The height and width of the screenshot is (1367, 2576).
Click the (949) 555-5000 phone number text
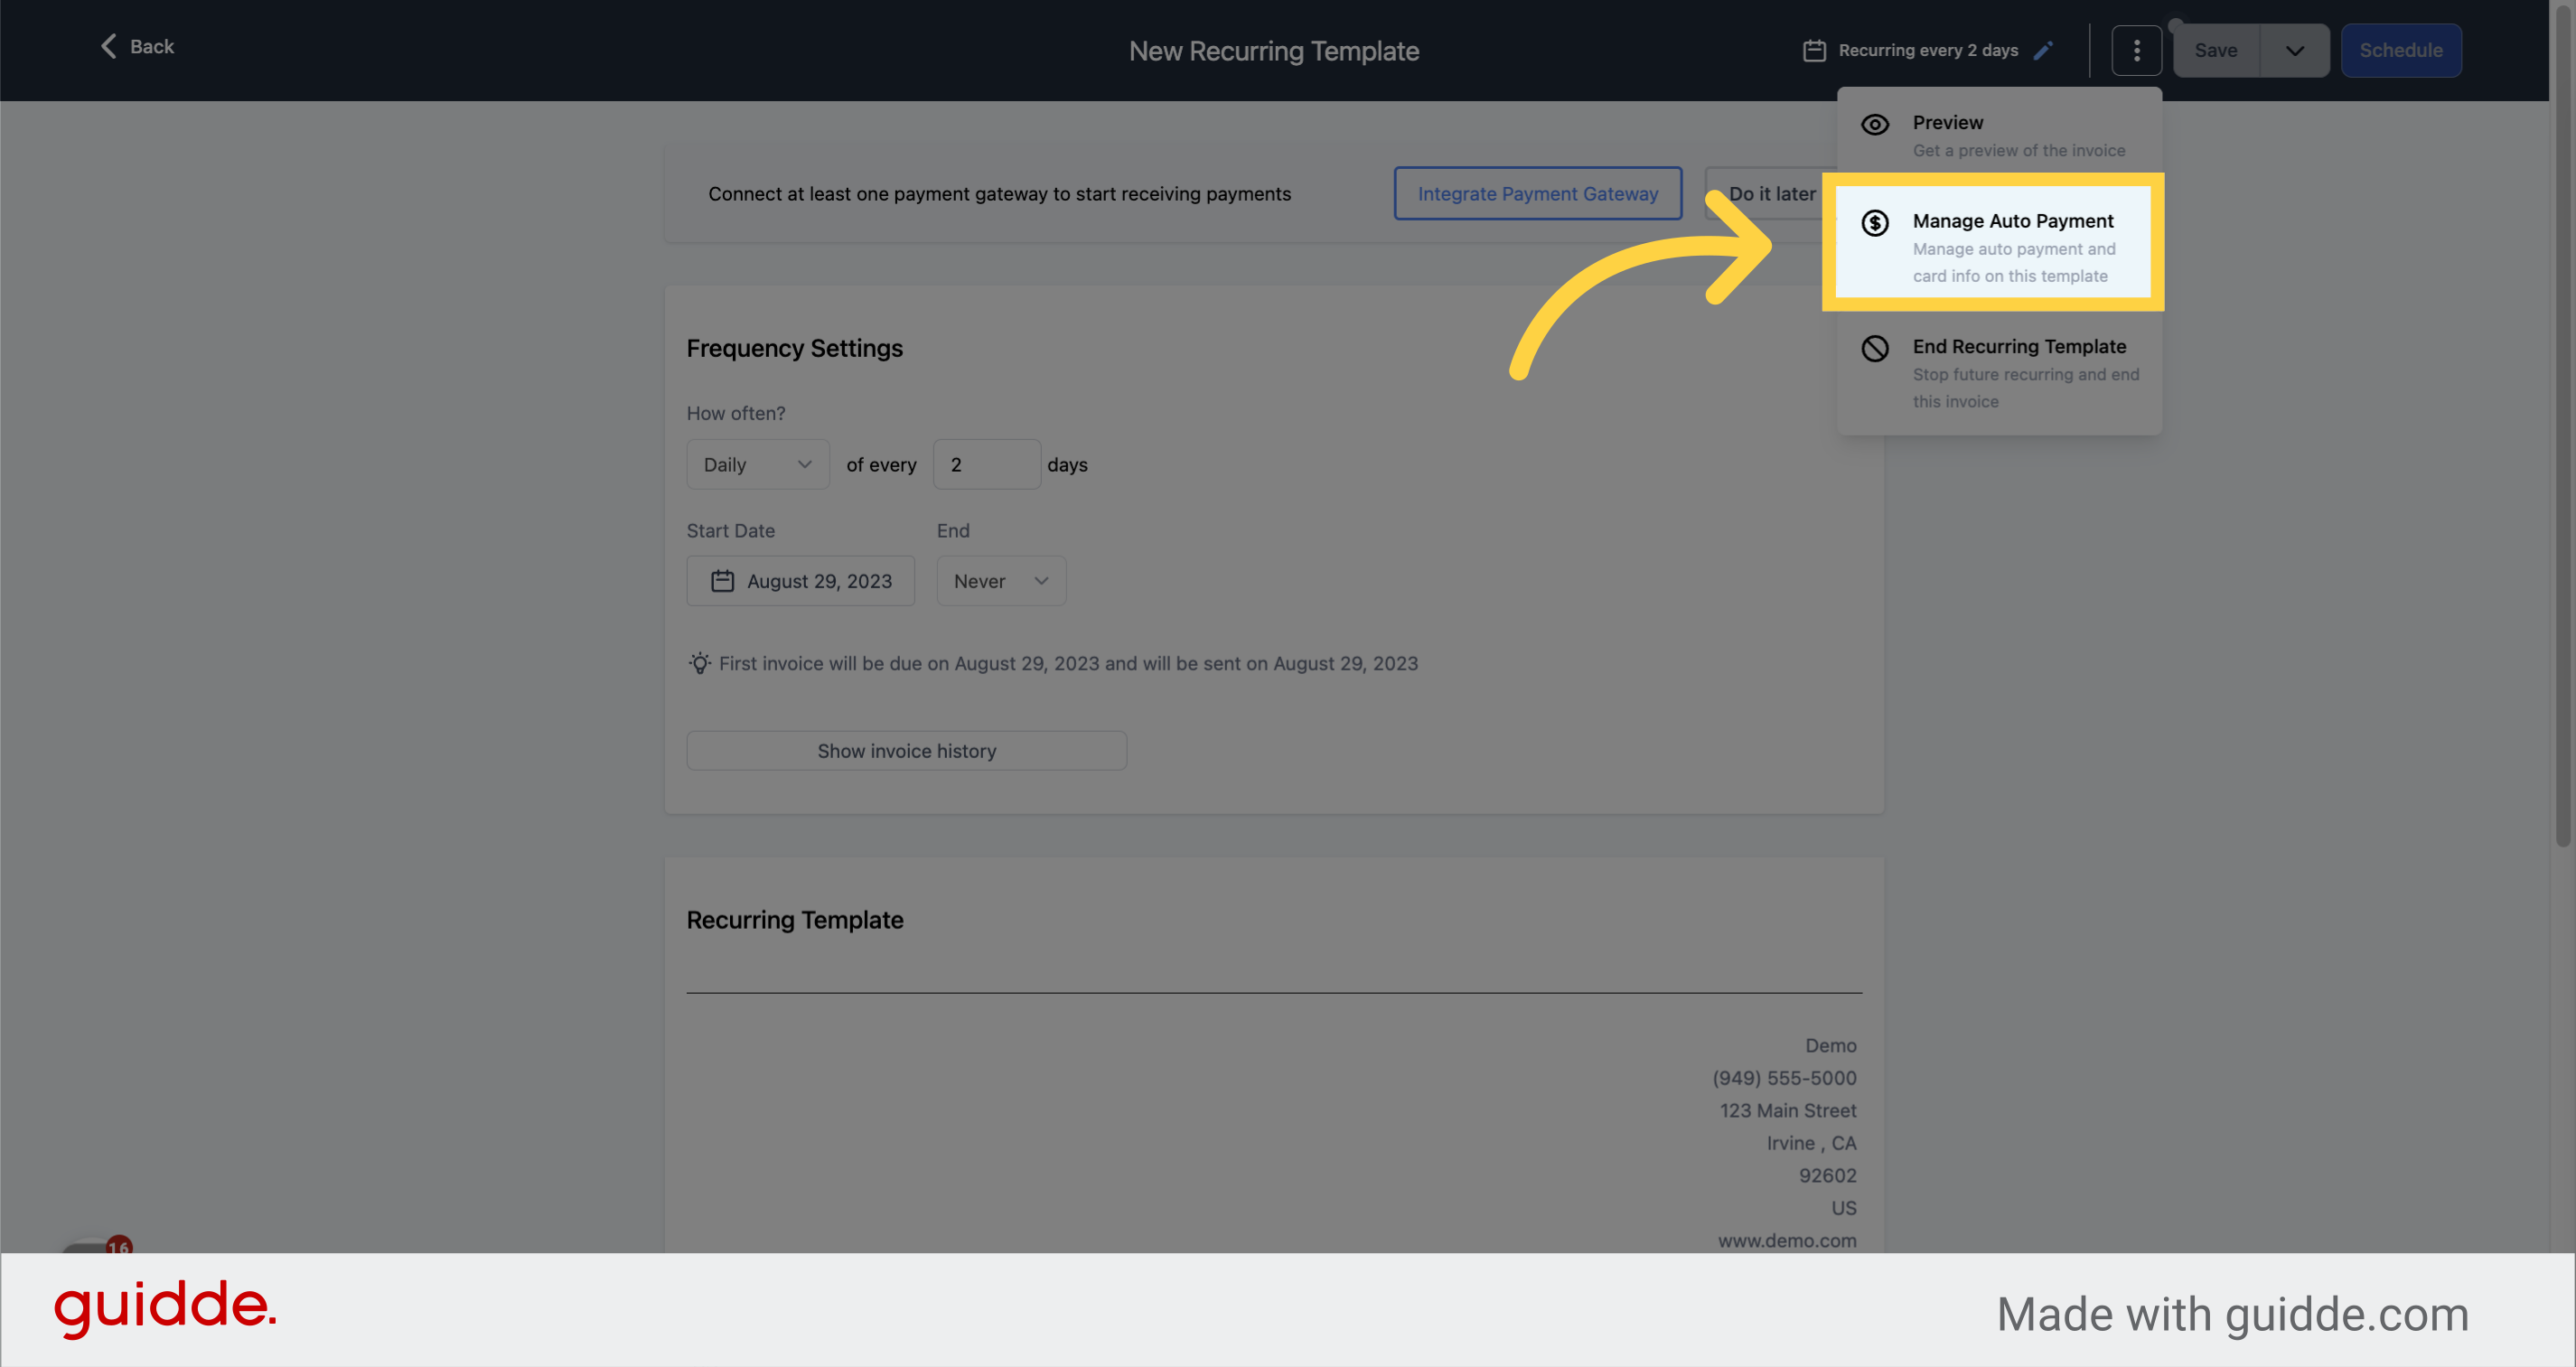1784,1077
